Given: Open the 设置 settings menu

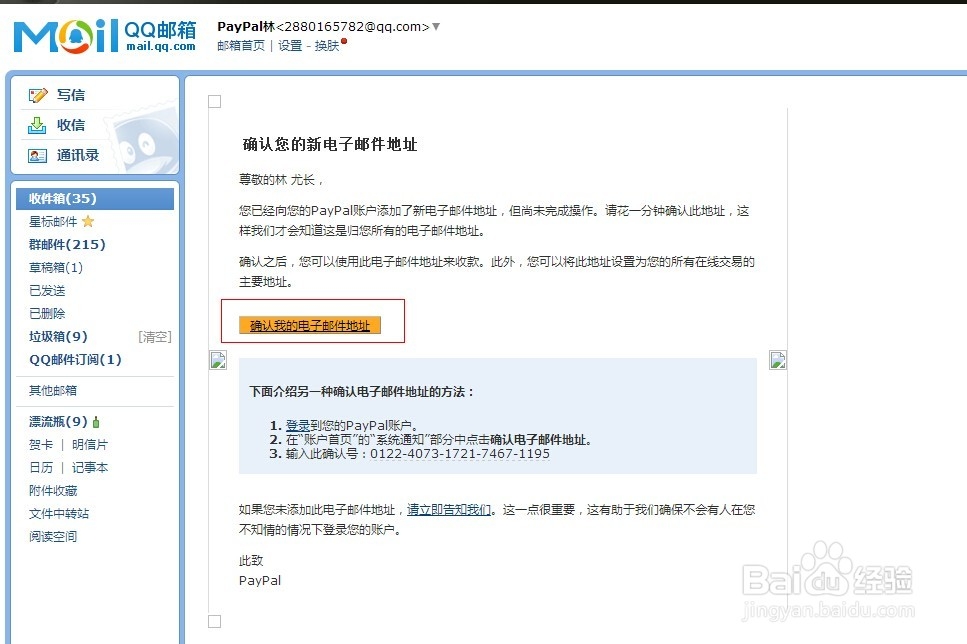Looking at the screenshot, I should coord(288,46).
